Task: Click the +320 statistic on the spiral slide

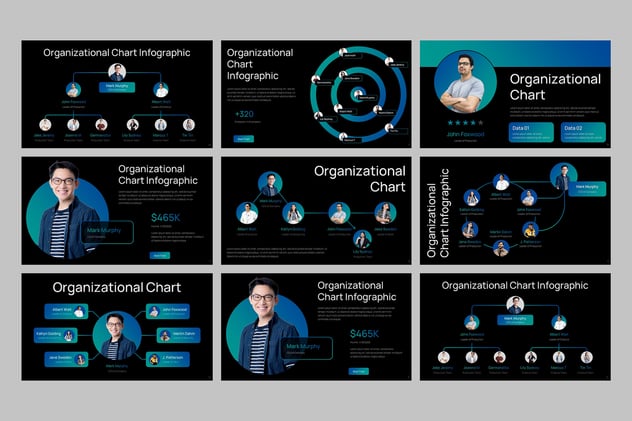Action: [x=244, y=114]
